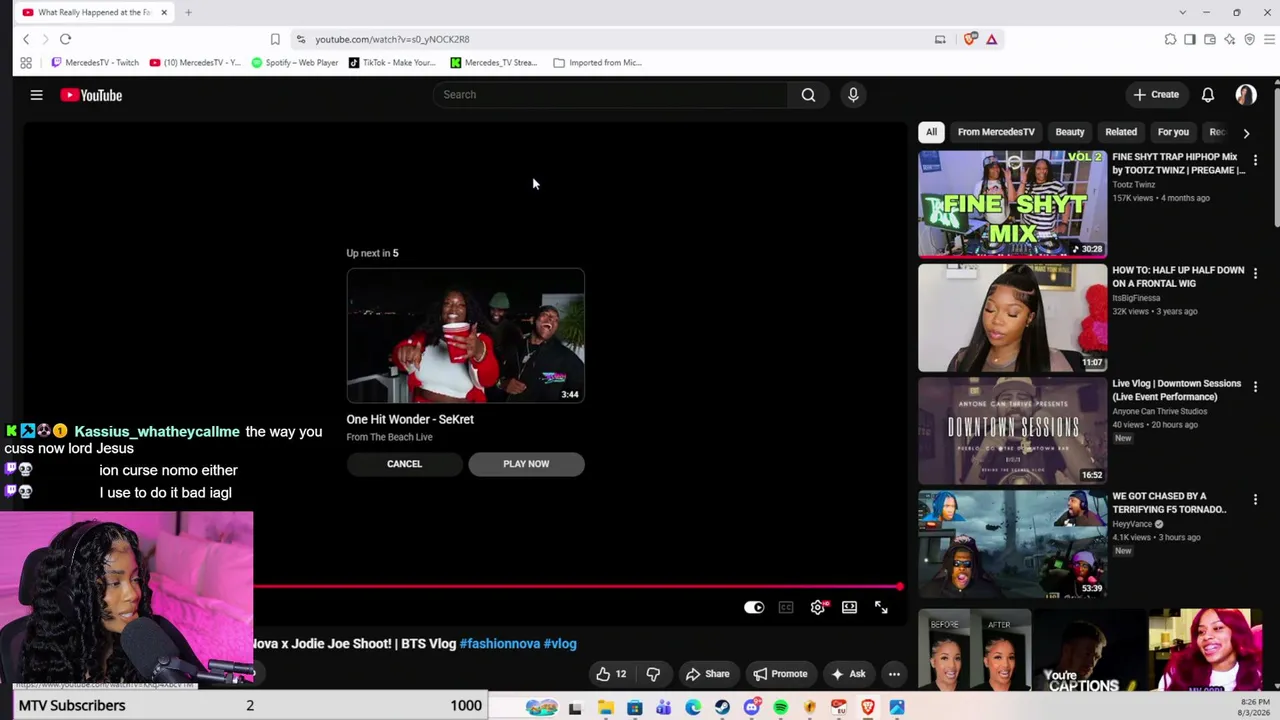Viewport: 1280px width, 720px height.
Task: Start voice search with the microphone
Action: pyautogui.click(x=853, y=95)
